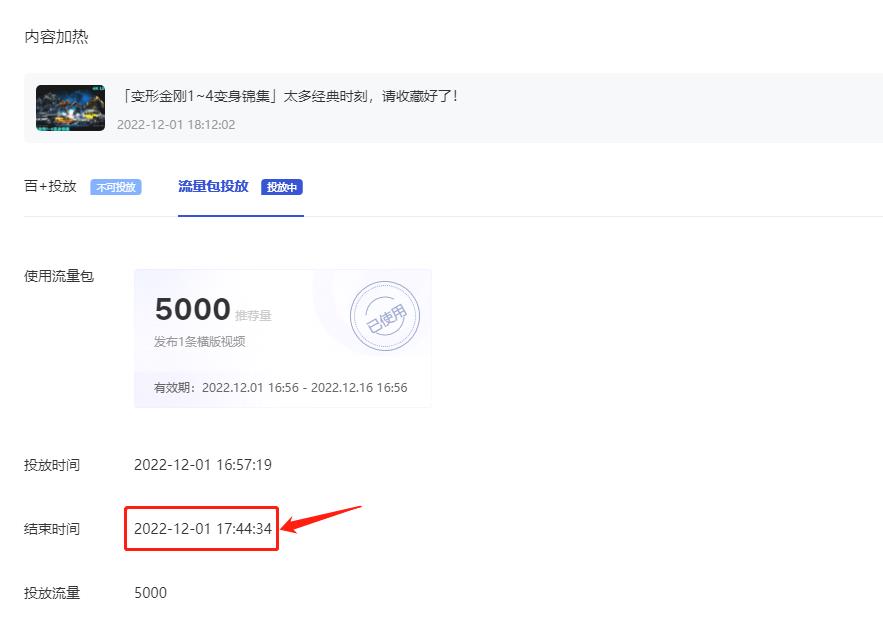
Task: Click the Transformers video thumbnail
Action: tap(70, 108)
